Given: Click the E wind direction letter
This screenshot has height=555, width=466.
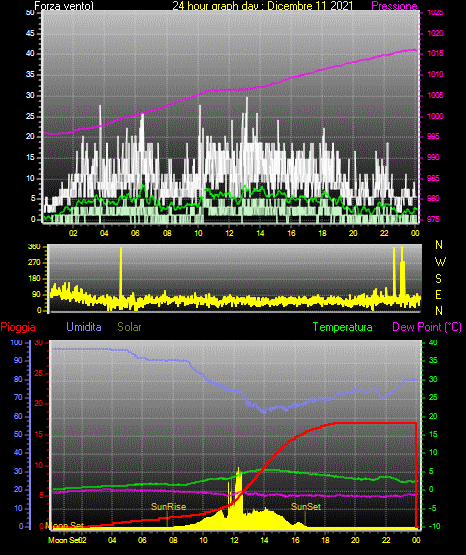Looking at the screenshot, I should 438,294.
